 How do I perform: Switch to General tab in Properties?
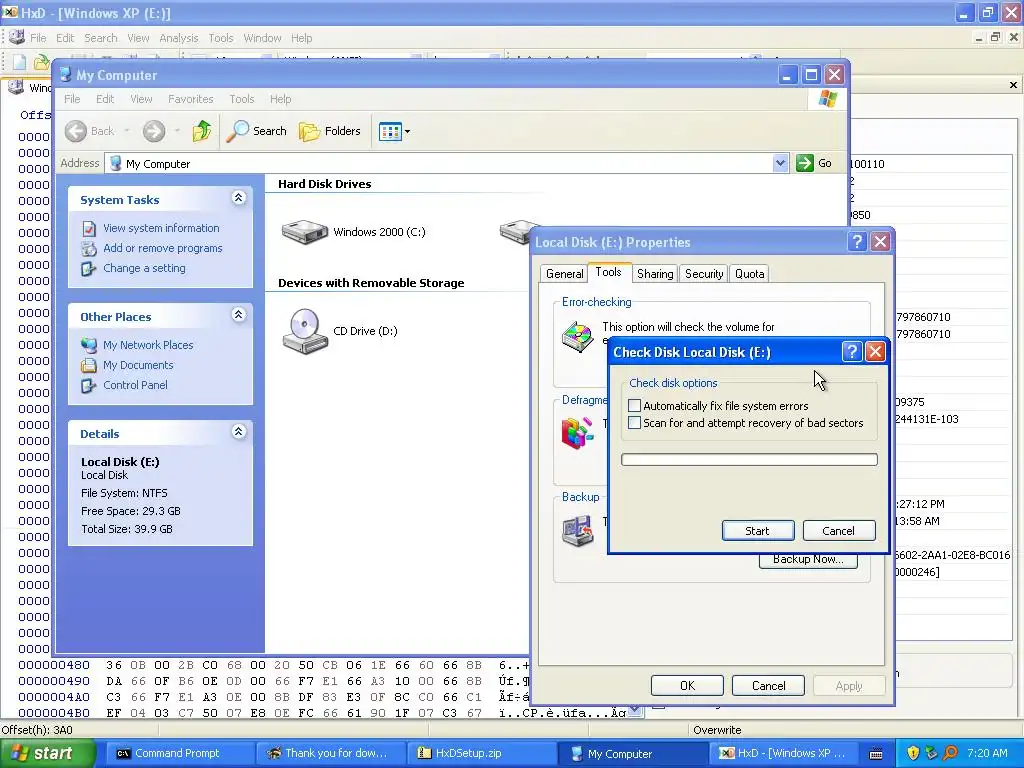pos(564,274)
